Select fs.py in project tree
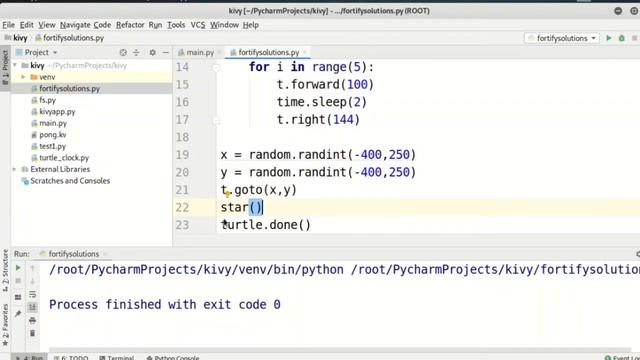The image size is (640, 360). point(47,100)
